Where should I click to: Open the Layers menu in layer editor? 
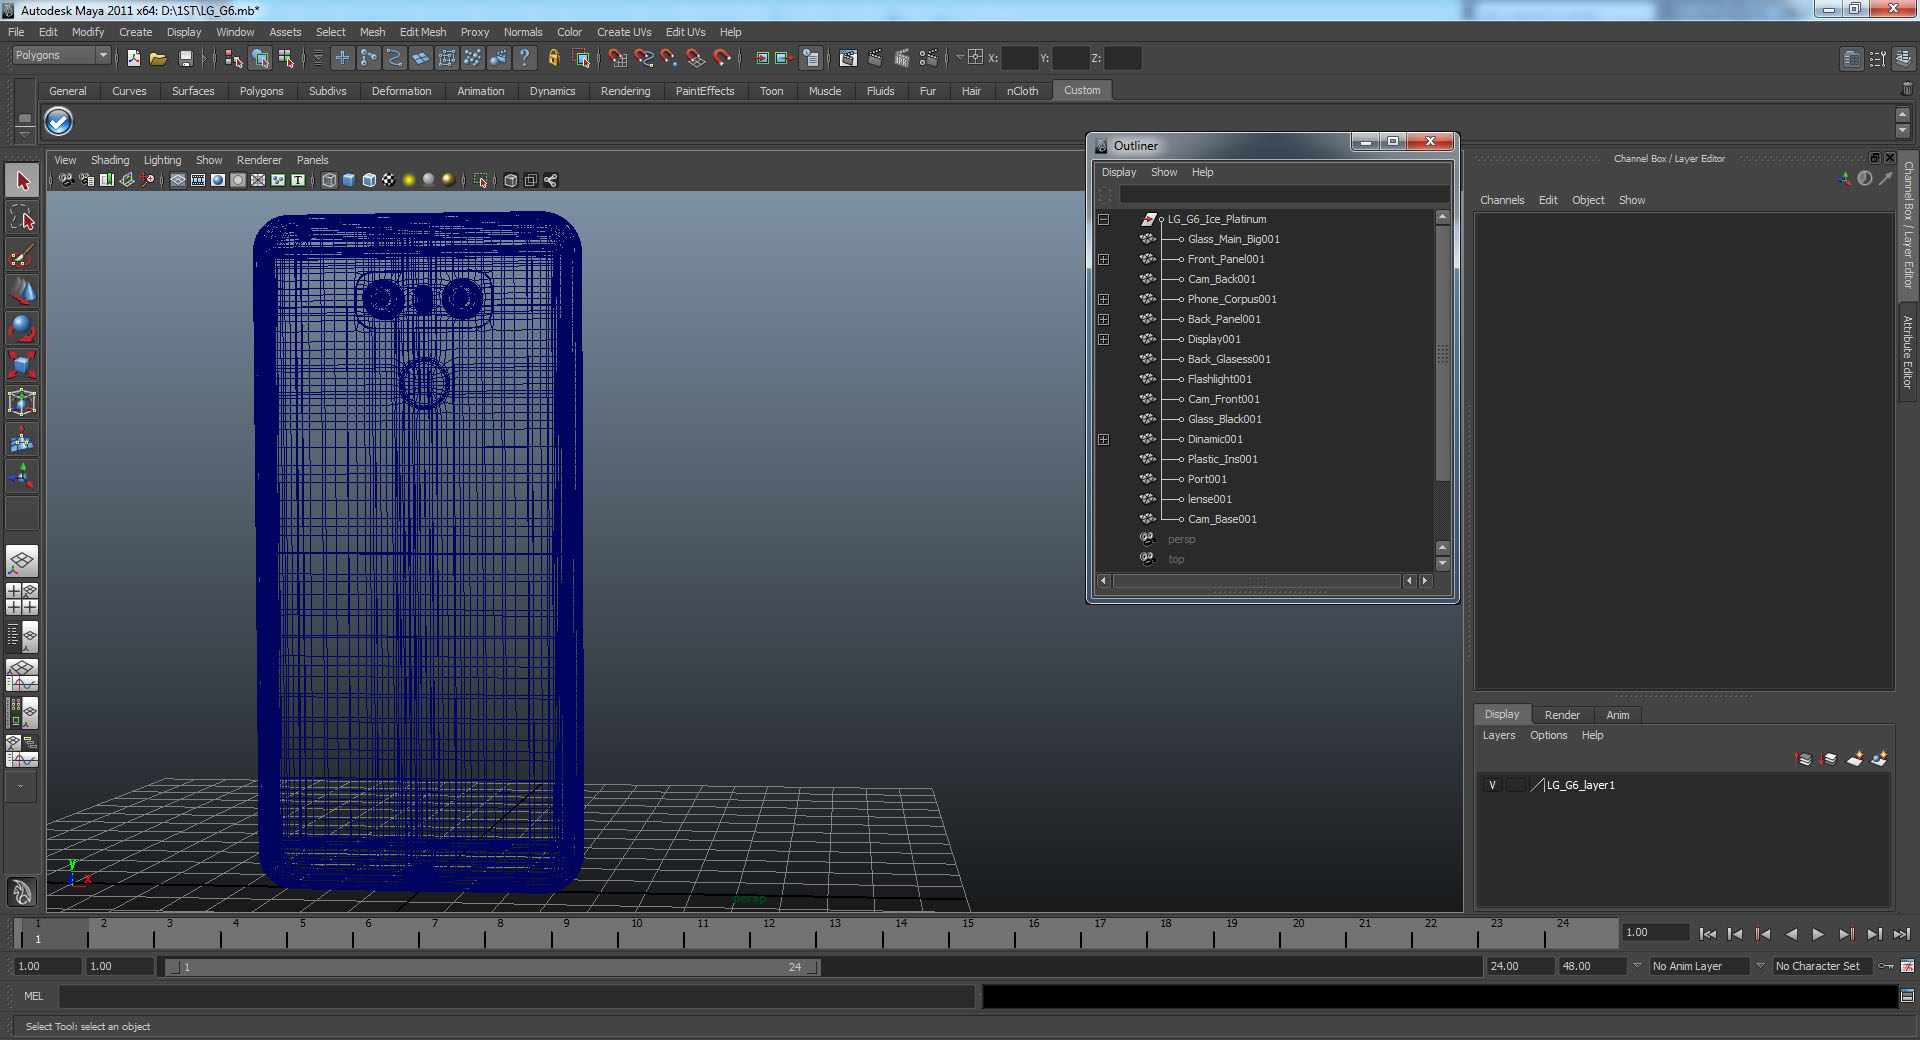pyautogui.click(x=1498, y=735)
